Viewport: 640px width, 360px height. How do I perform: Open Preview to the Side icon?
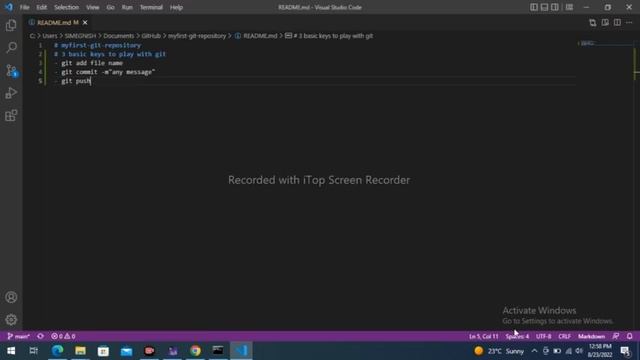click(605, 23)
